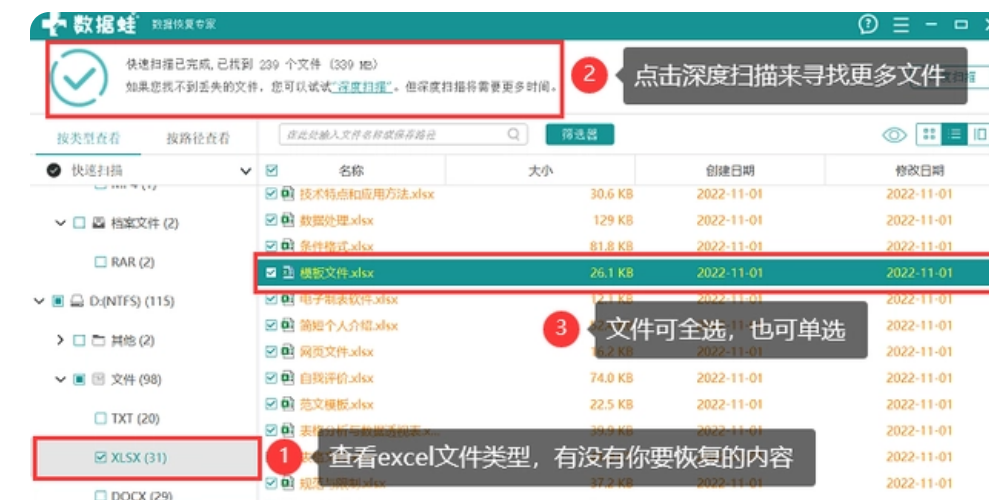Uncheck the checkbox for 简短个人介绍.xlsx

[x=271, y=325]
